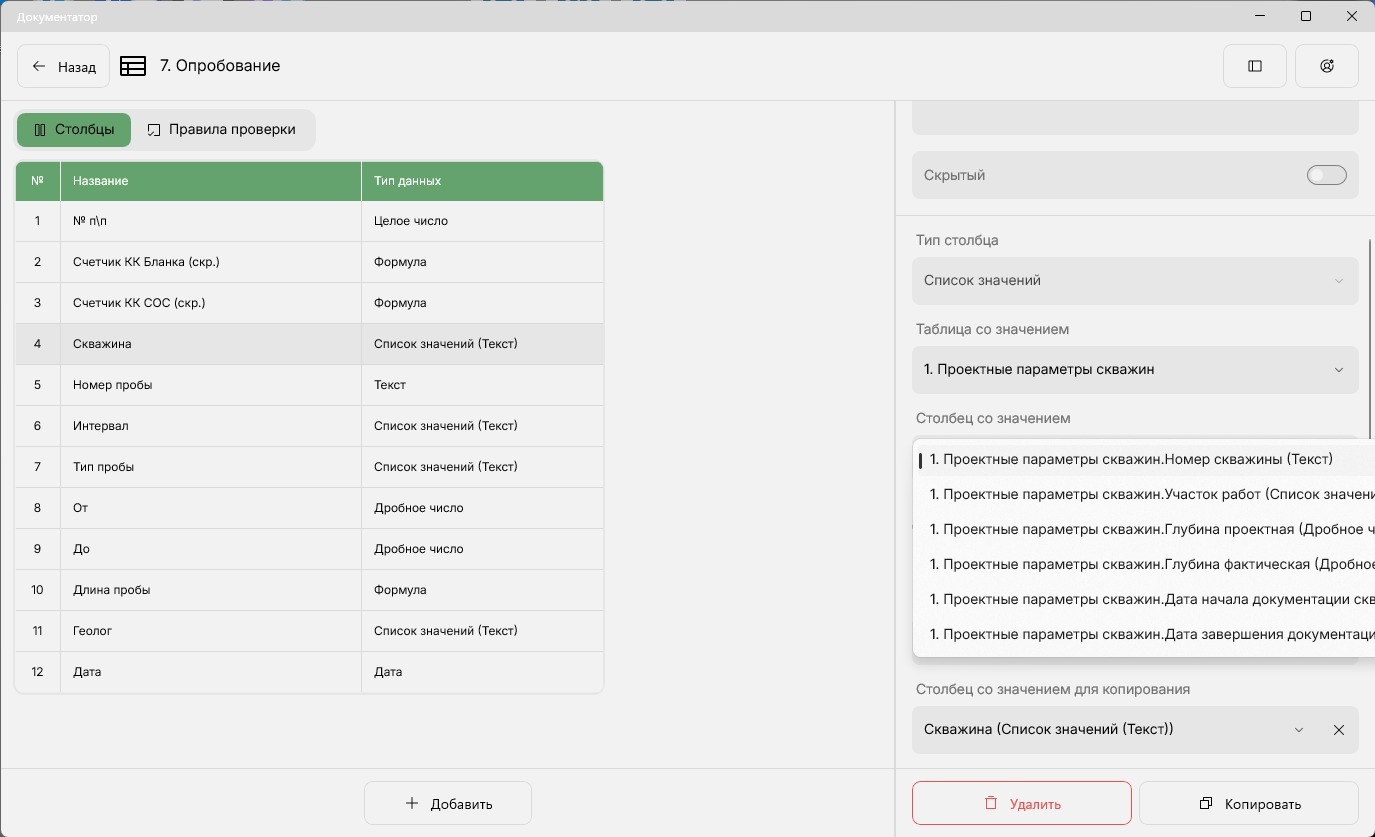Select the Счетчик КК Бланка (скр.) row
The width and height of the screenshot is (1375, 837).
point(309,262)
